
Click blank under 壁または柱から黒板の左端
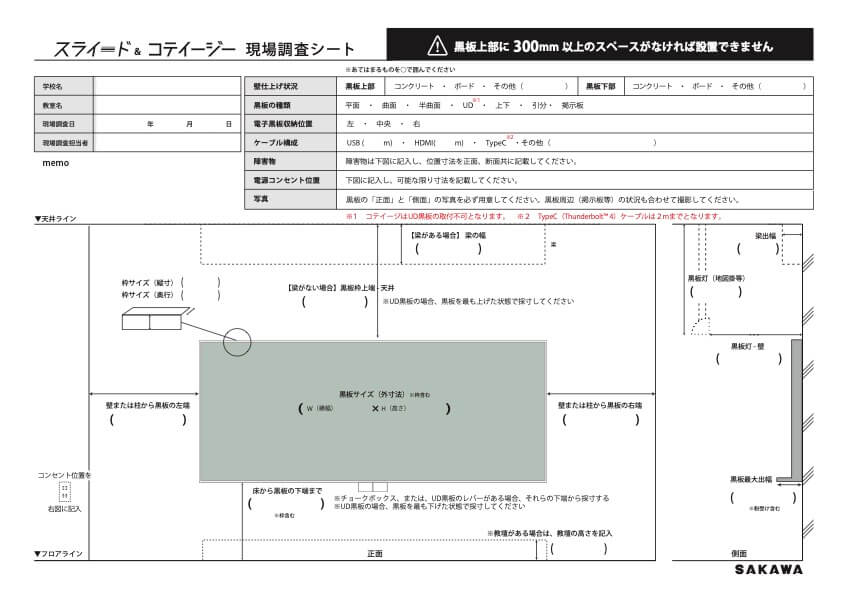point(148,420)
